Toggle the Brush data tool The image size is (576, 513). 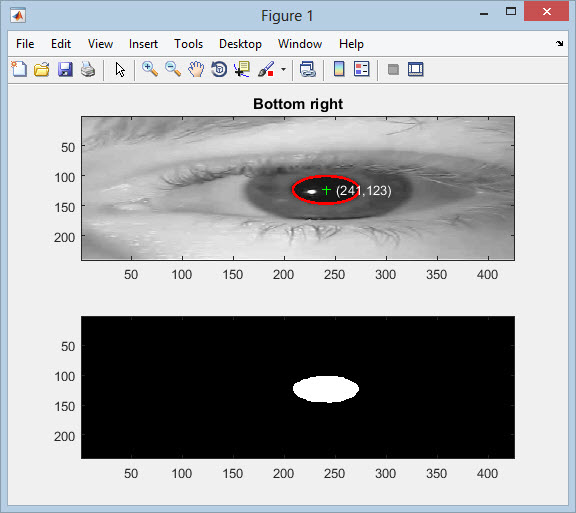(266, 69)
